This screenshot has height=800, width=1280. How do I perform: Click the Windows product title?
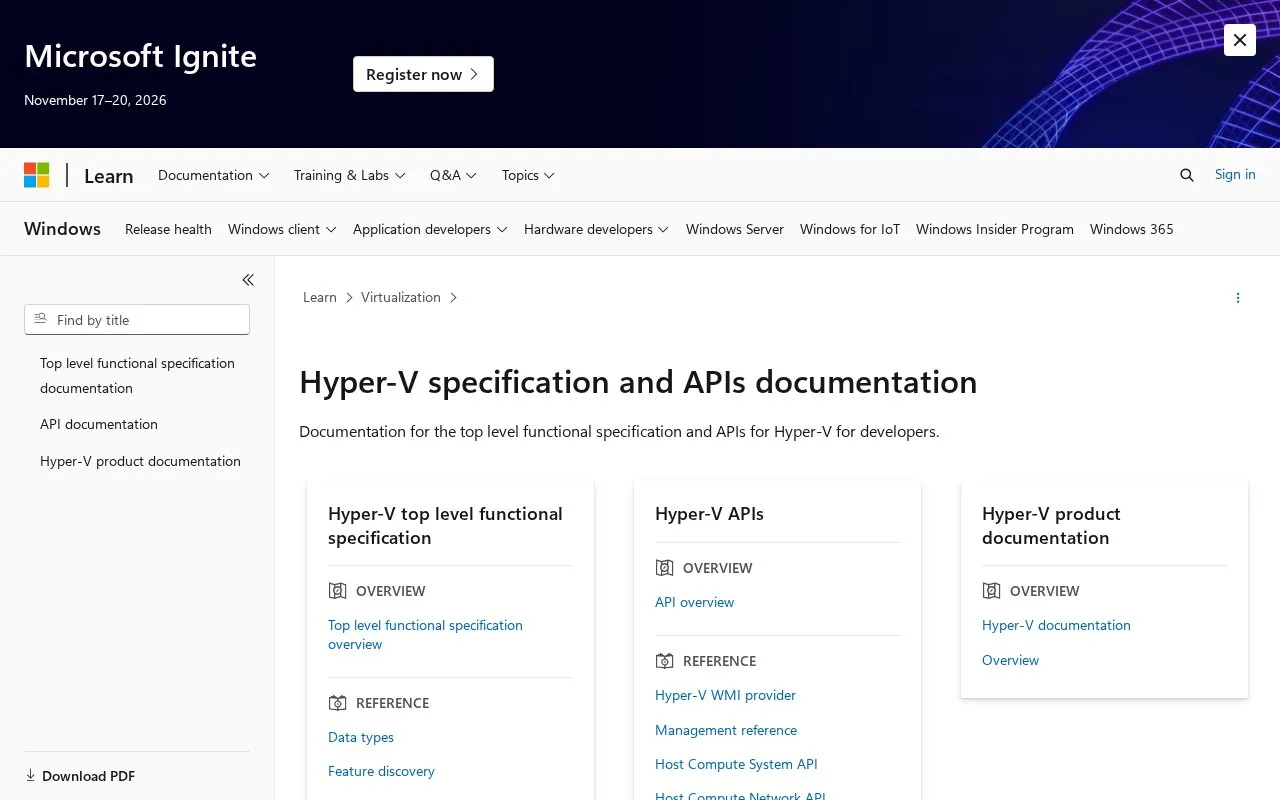click(62, 229)
